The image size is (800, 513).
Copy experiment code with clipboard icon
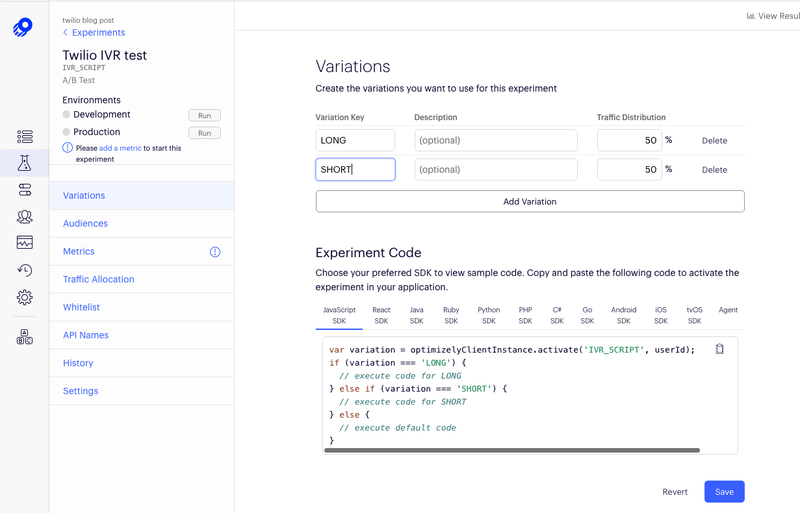coord(719,349)
